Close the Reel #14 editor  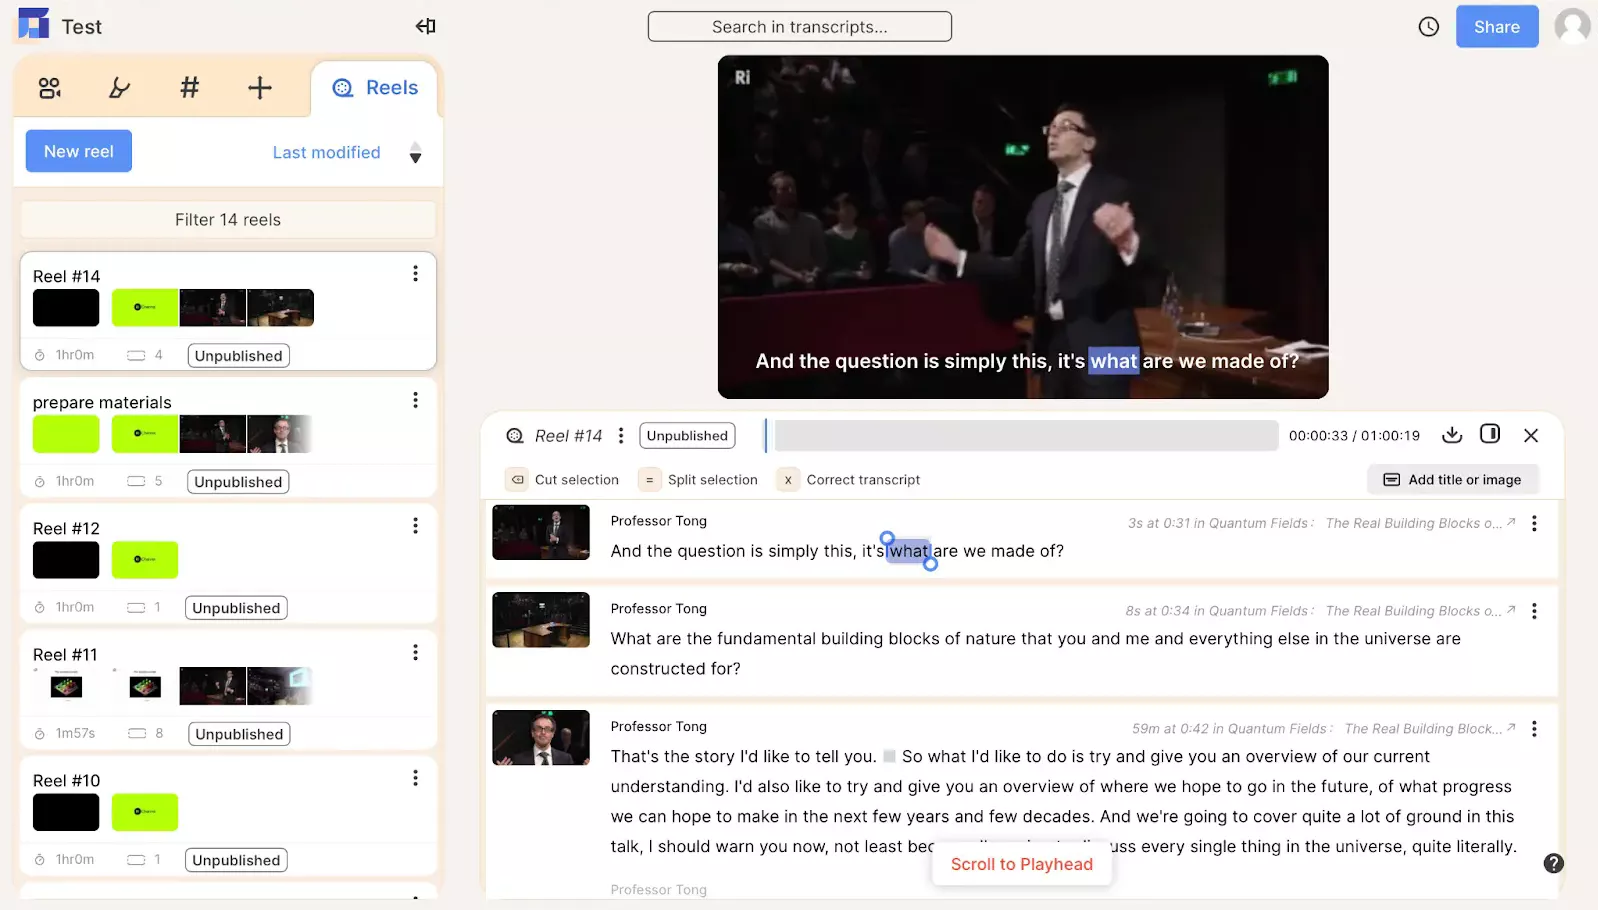[1531, 435]
